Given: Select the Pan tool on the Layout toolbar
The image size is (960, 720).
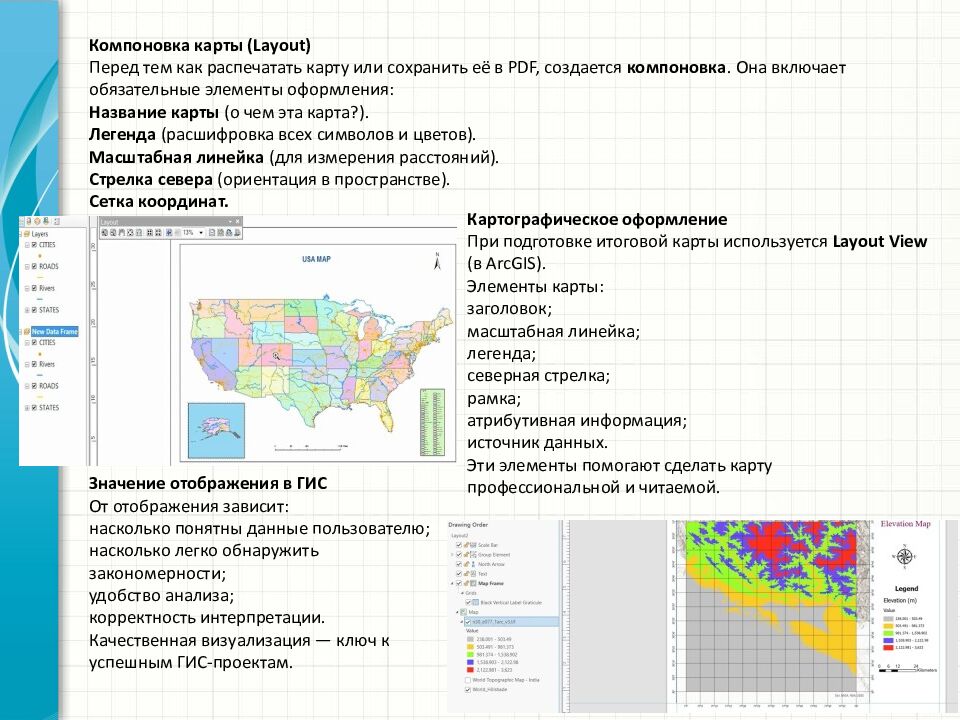Looking at the screenshot, I should [124, 234].
